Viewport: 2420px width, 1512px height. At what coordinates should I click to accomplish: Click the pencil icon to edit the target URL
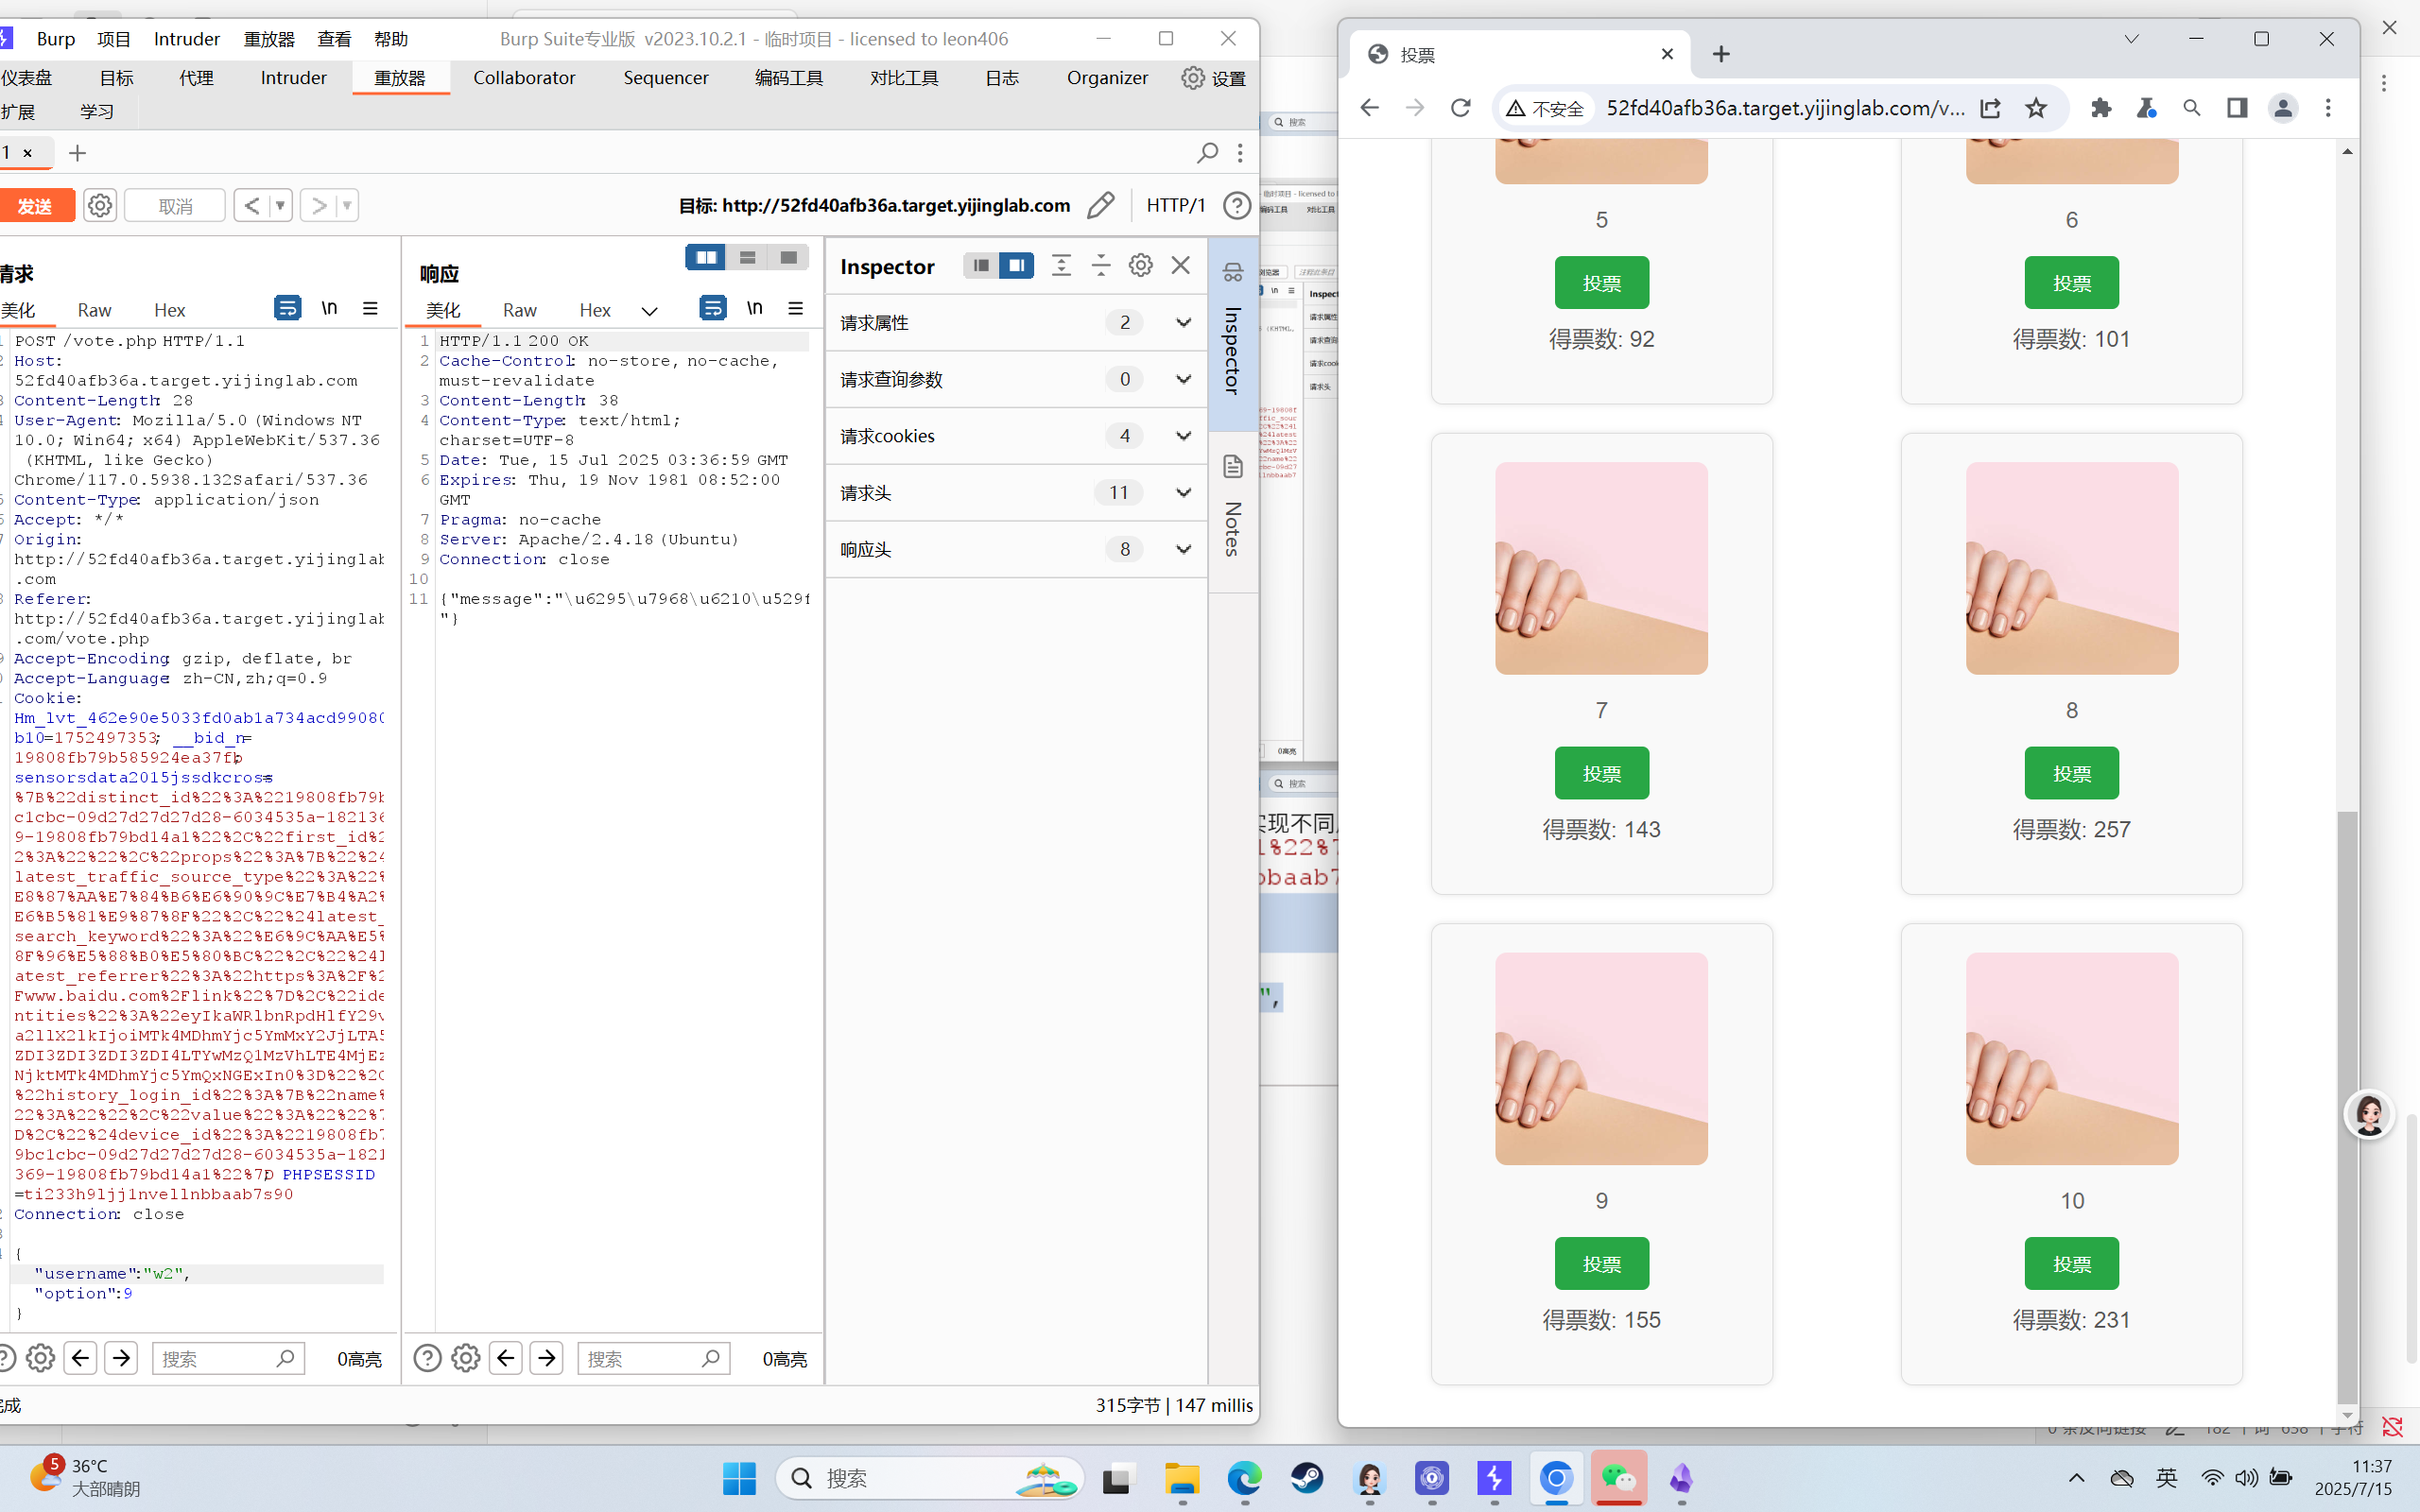click(1101, 205)
